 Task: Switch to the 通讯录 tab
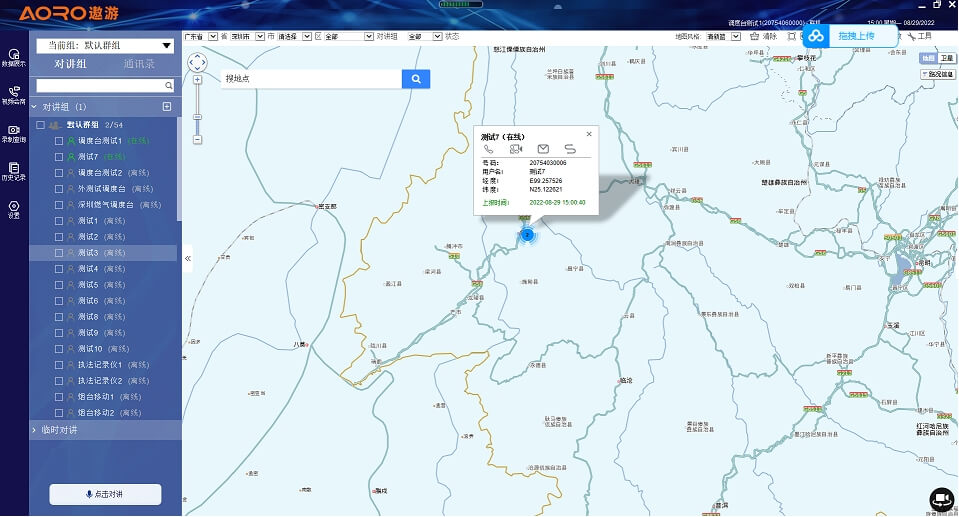tap(139, 64)
